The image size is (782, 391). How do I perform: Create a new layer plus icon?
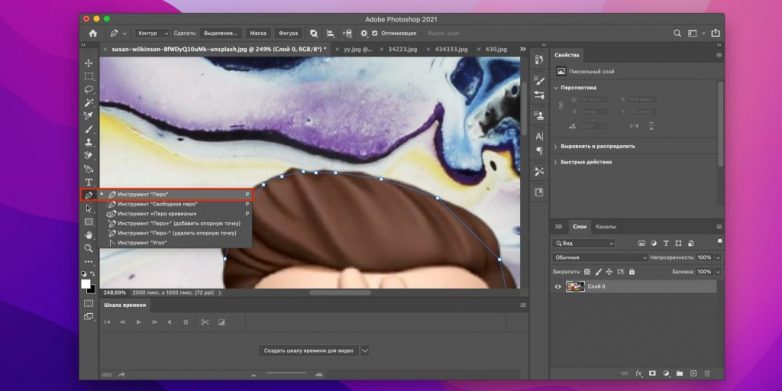693,374
